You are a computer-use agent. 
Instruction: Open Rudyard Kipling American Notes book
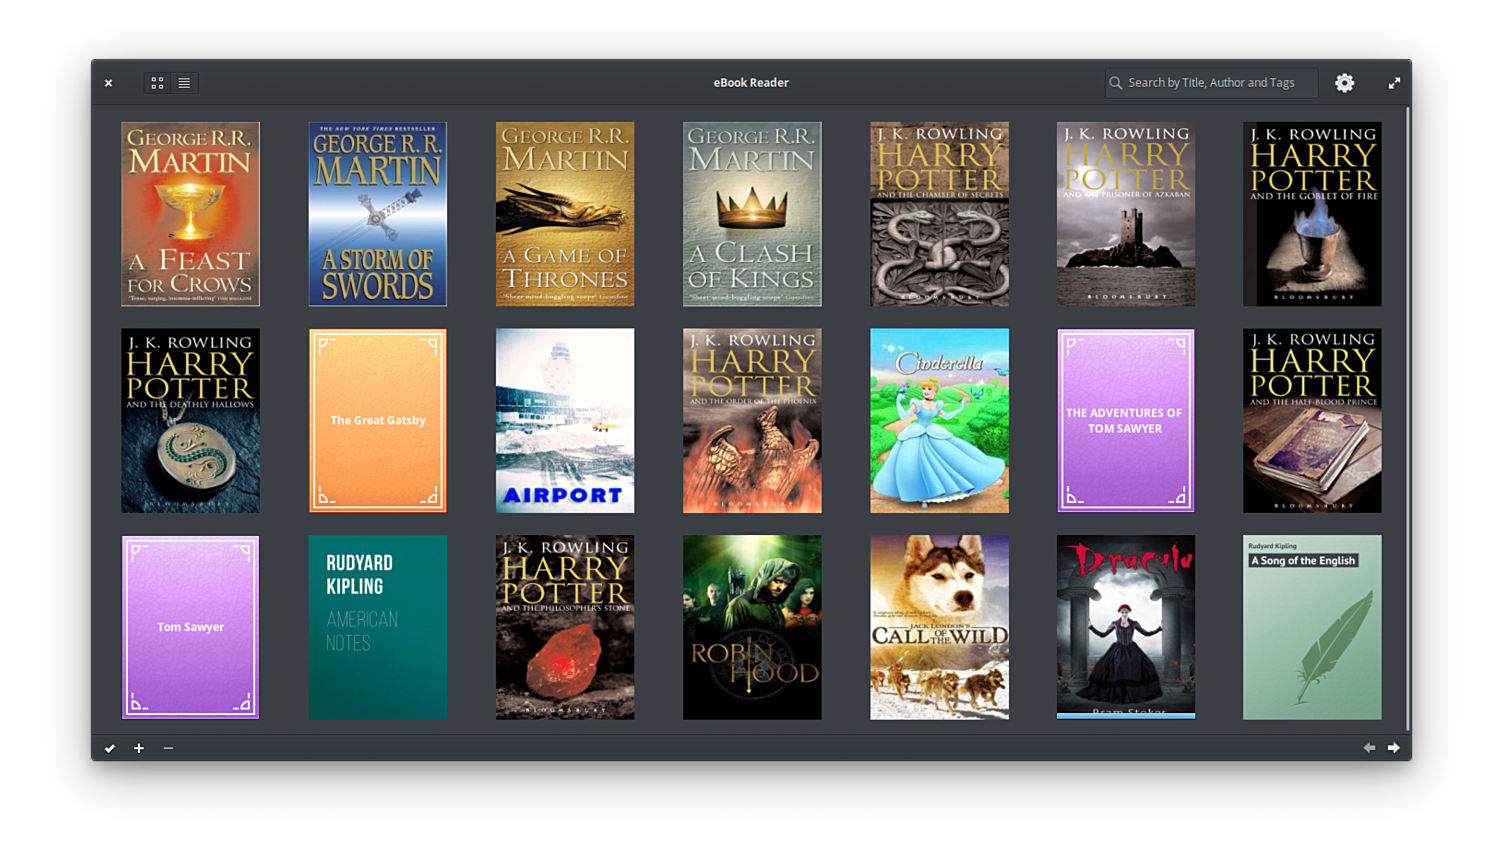tap(377, 627)
